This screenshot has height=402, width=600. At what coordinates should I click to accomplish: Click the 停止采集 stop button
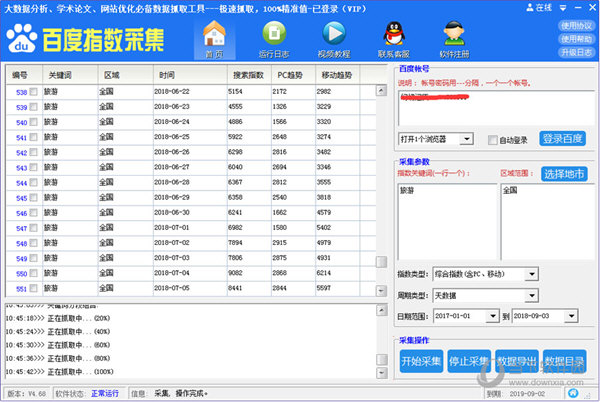(x=469, y=361)
